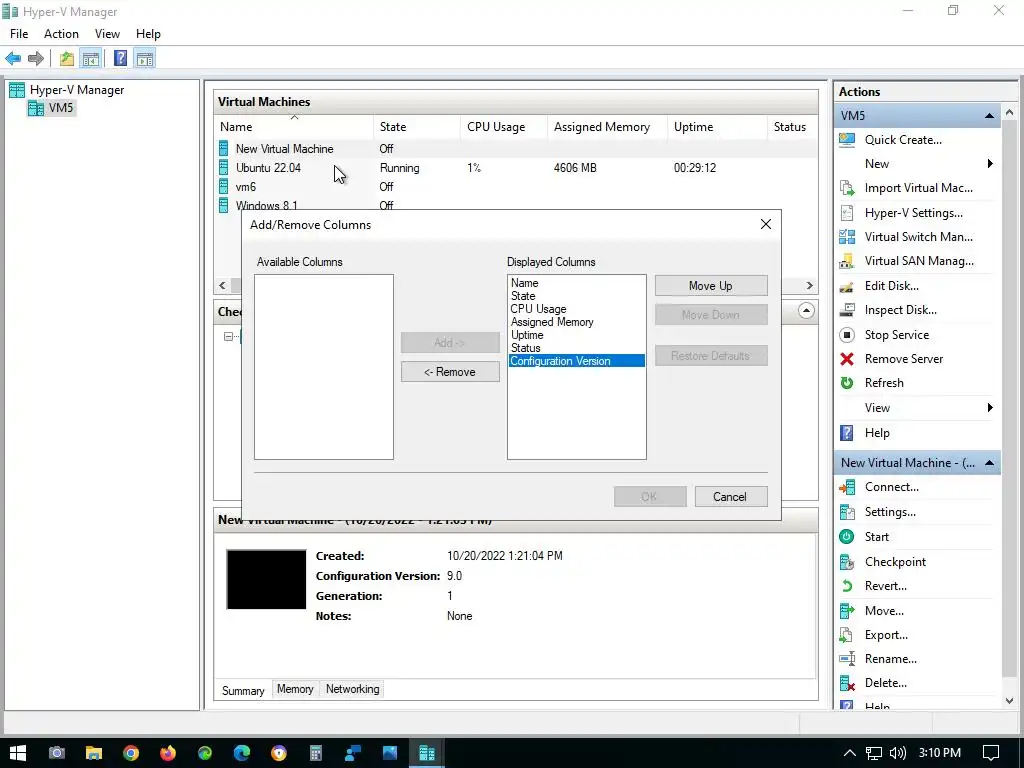Open the Action menu
1024x768 pixels.
point(61,34)
